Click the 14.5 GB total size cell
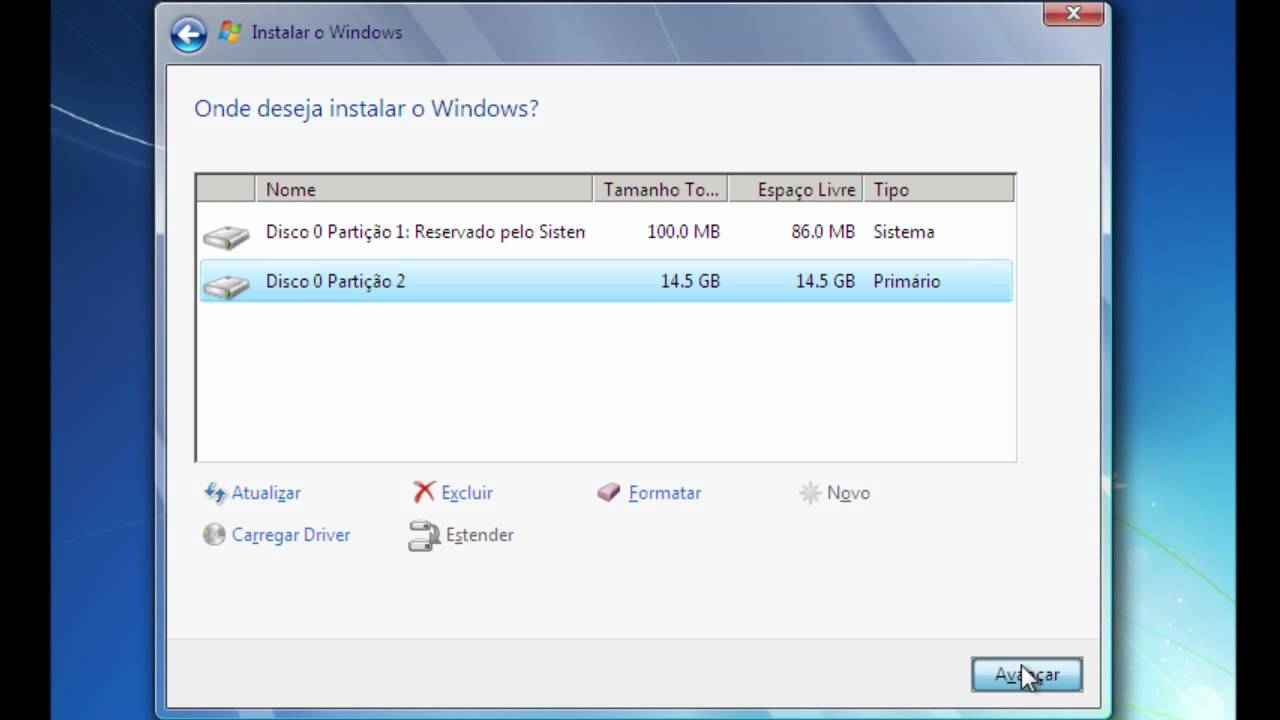The height and width of the screenshot is (720, 1280). pos(690,281)
